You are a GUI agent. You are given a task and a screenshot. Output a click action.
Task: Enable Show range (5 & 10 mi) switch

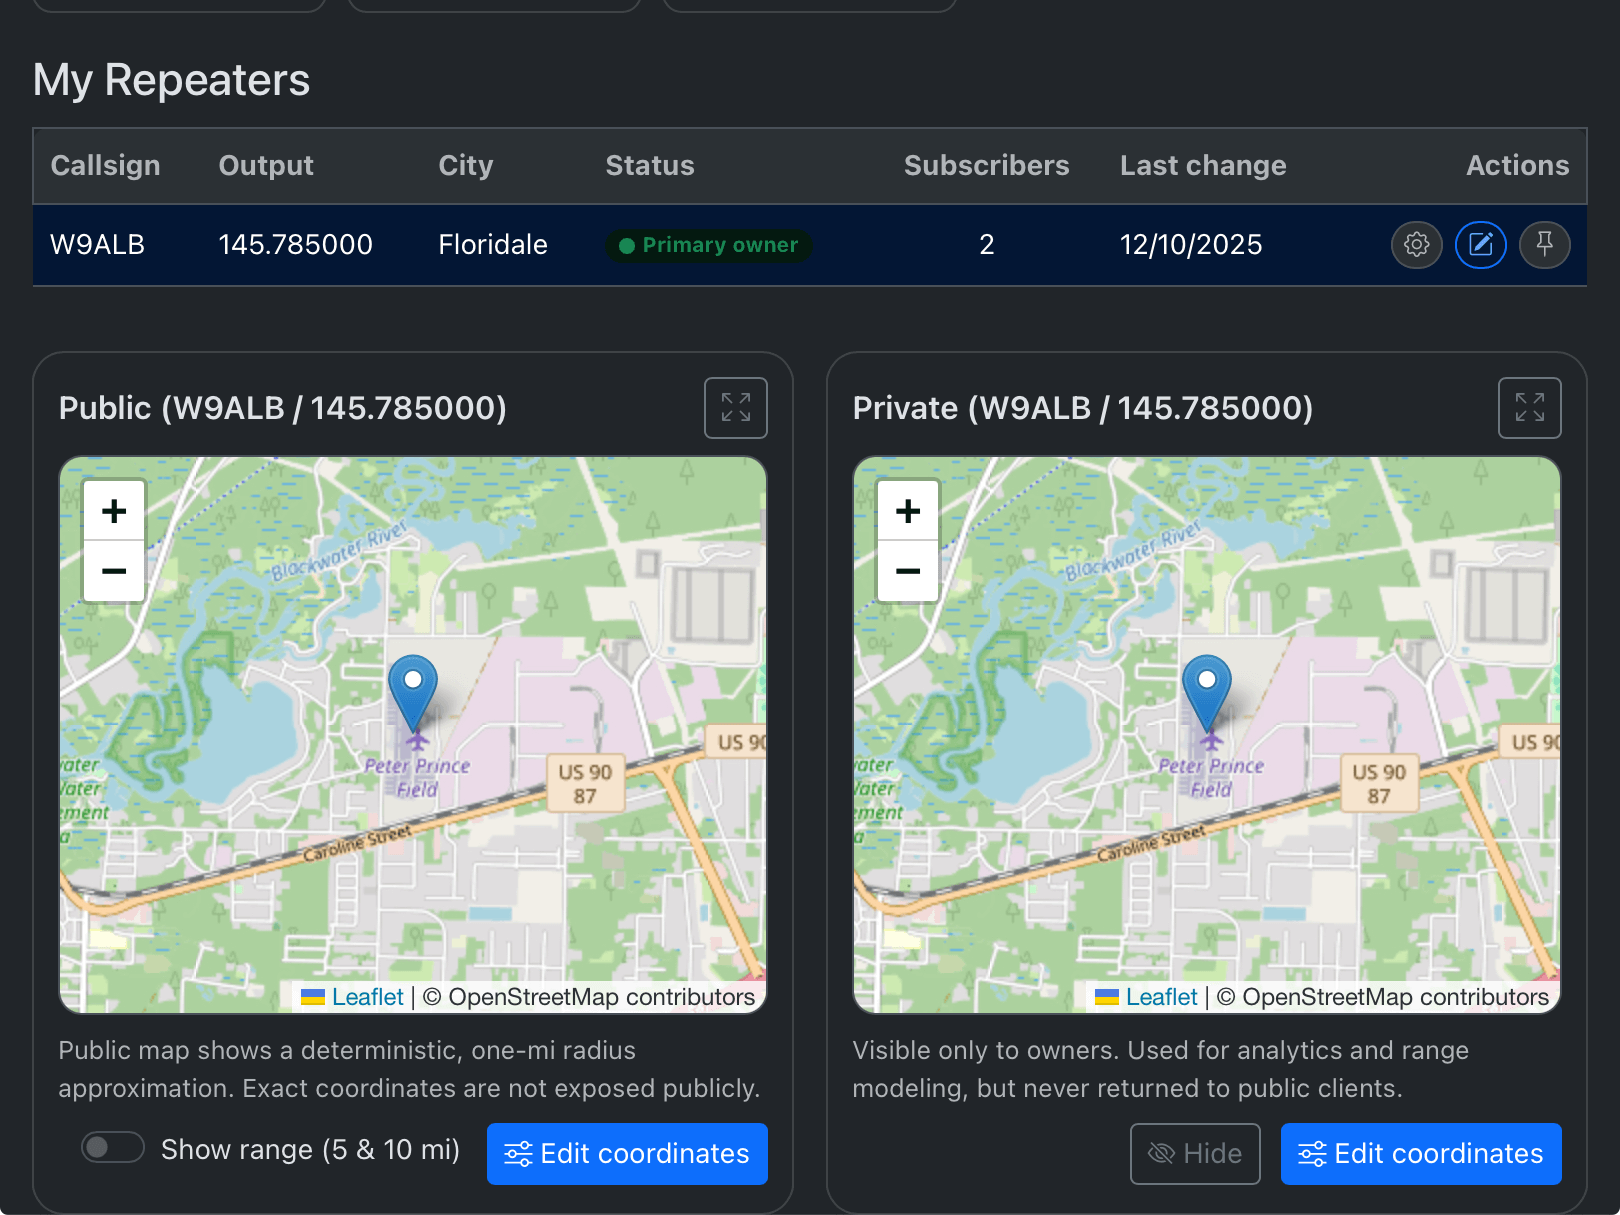tap(113, 1148)
